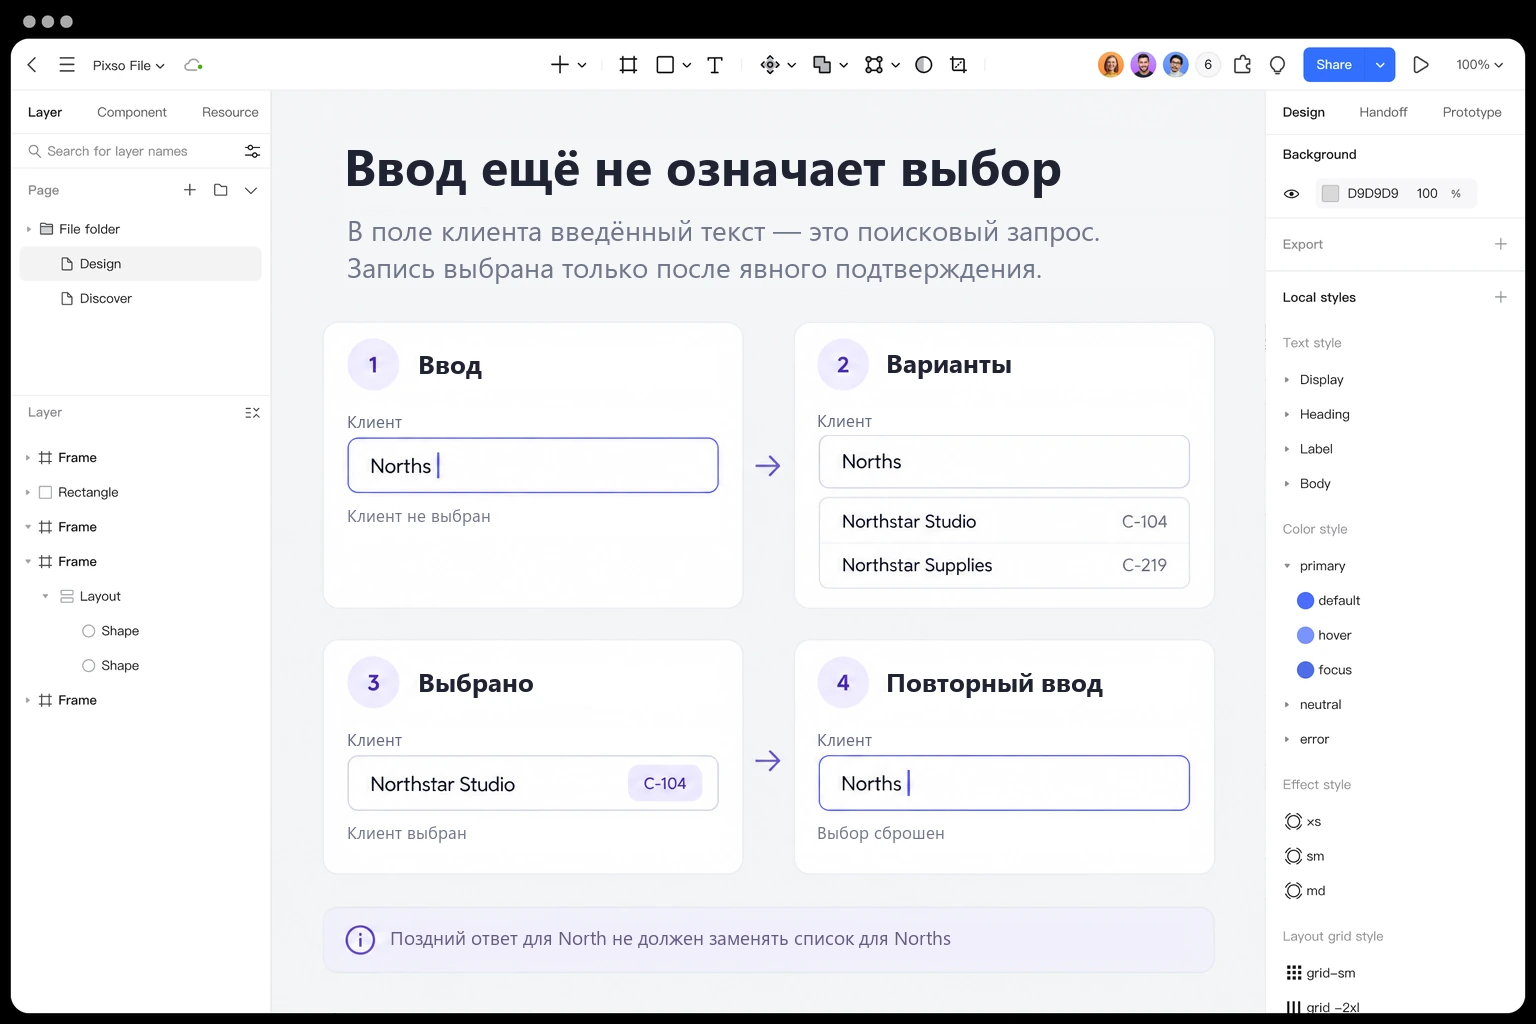Image resolution: width=1536 pixels, height=1024 pixels.
Task: Click the sm effect style
Action: coord(1304,856)
